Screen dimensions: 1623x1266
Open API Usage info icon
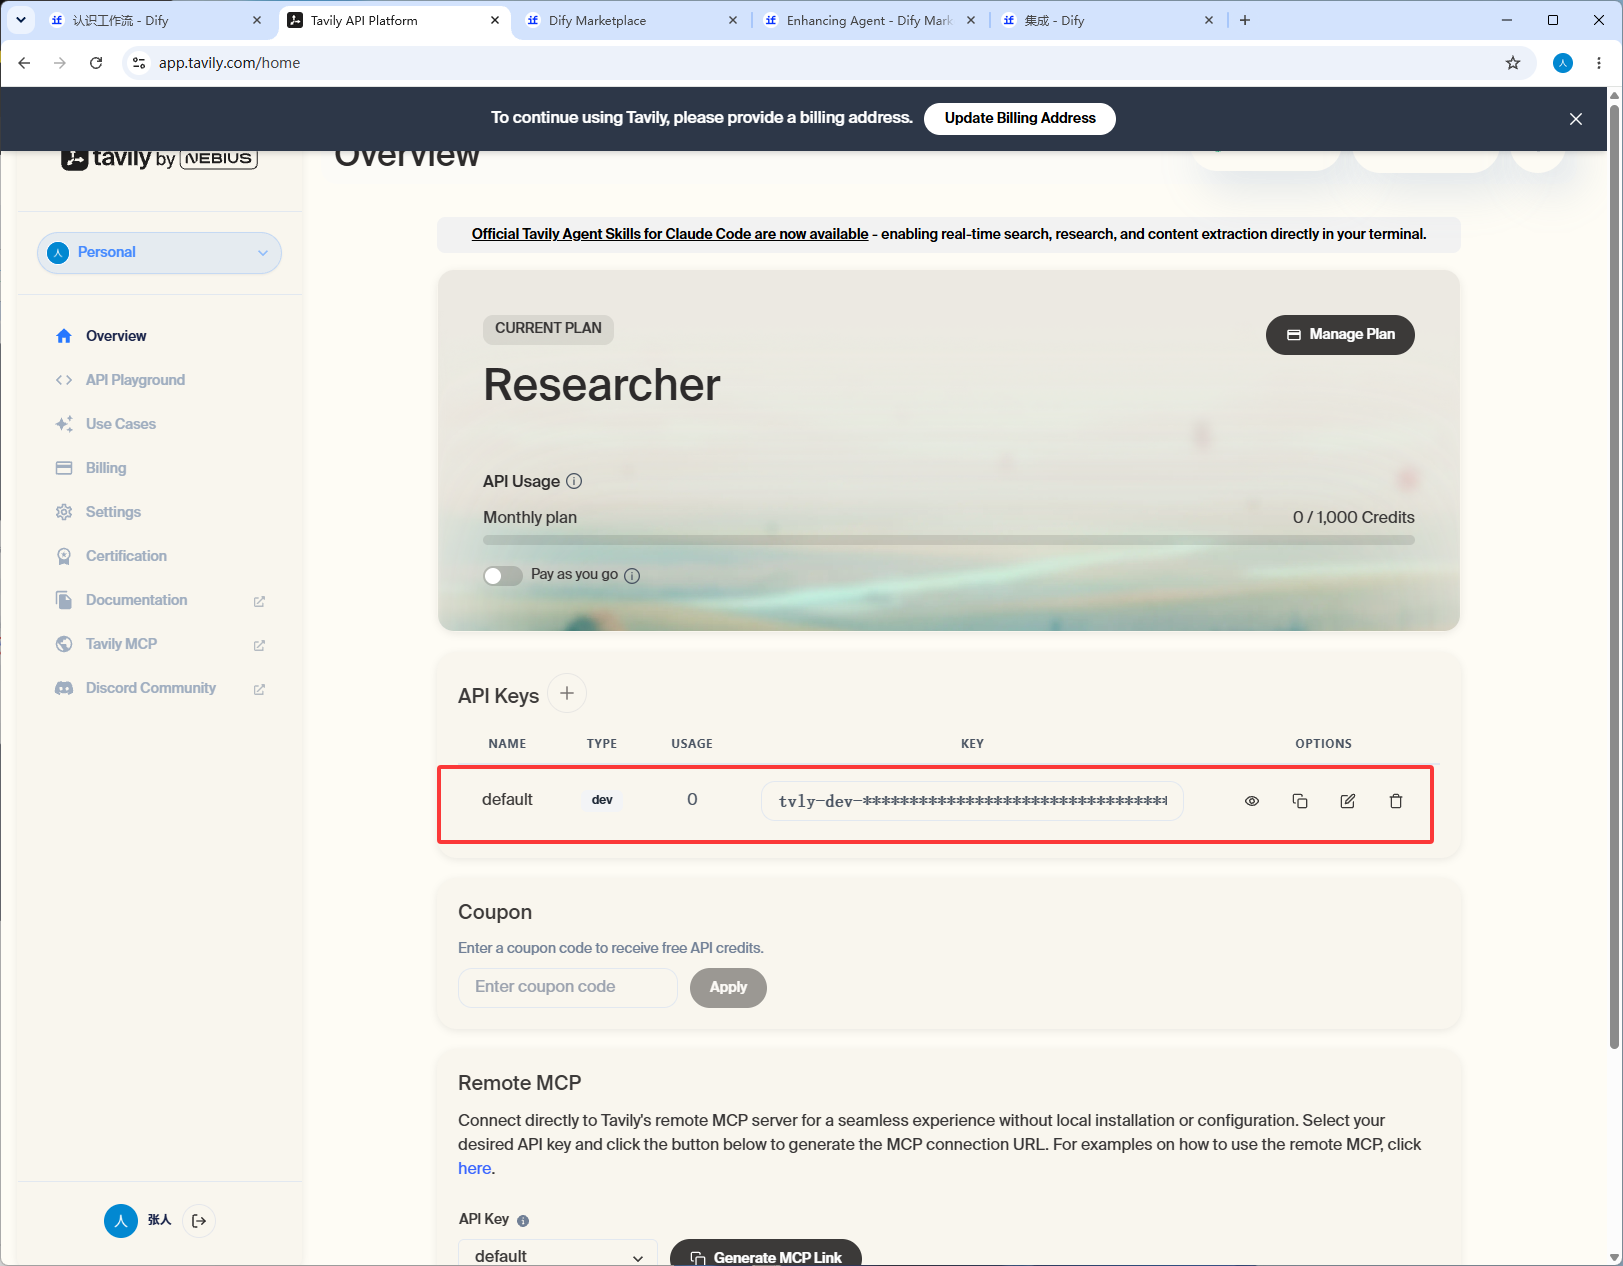click(x=574, y=481)
